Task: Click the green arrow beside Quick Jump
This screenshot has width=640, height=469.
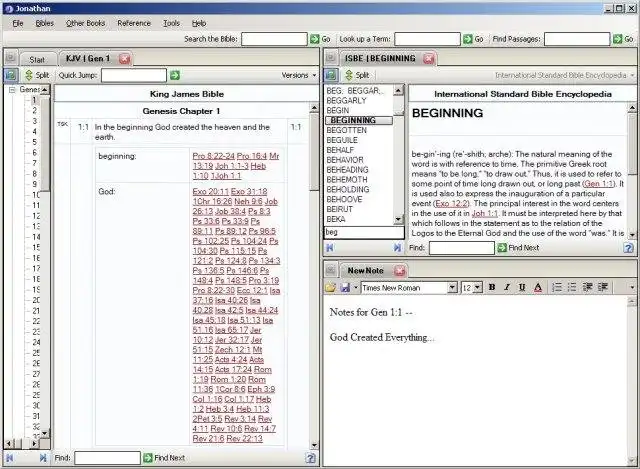Action: pos(175,75)
